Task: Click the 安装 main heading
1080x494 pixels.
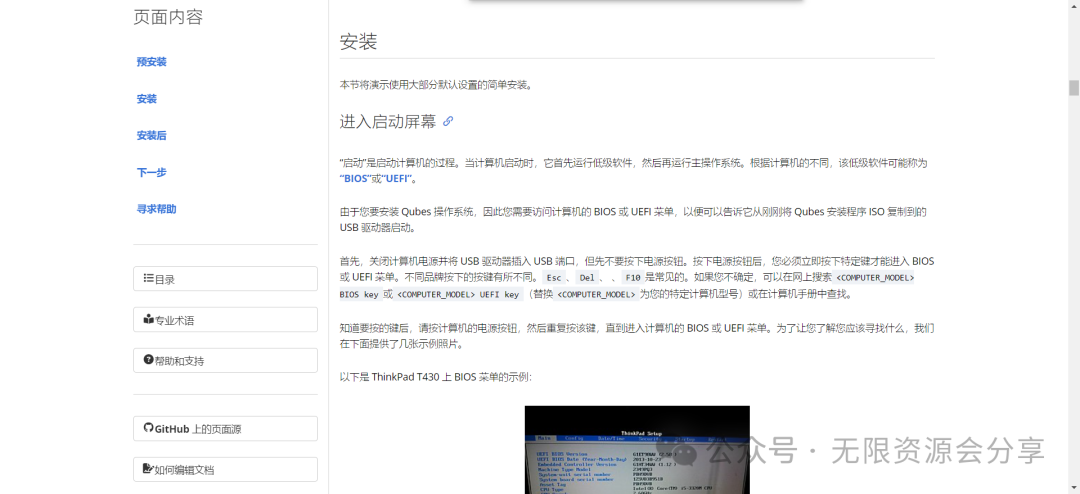Action: [x=358, y=42]
